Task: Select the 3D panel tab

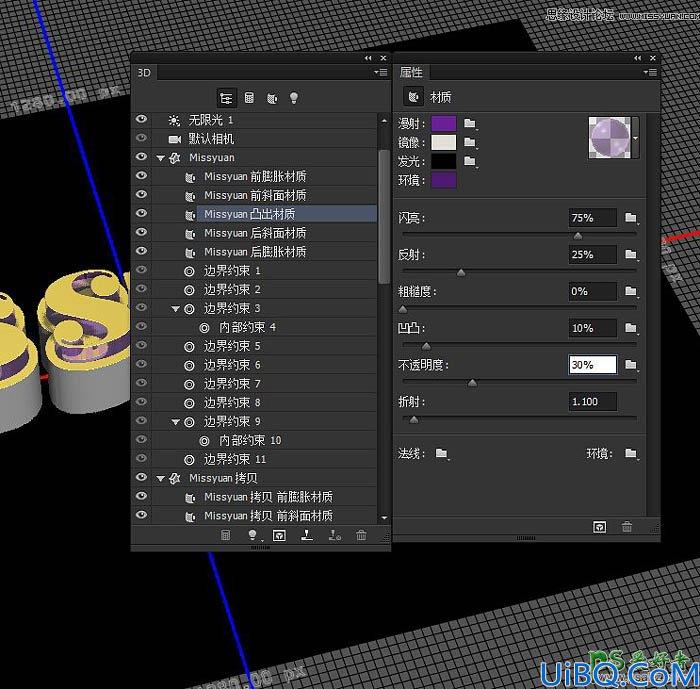Action: pyautogui.click(x=144, y=73)
